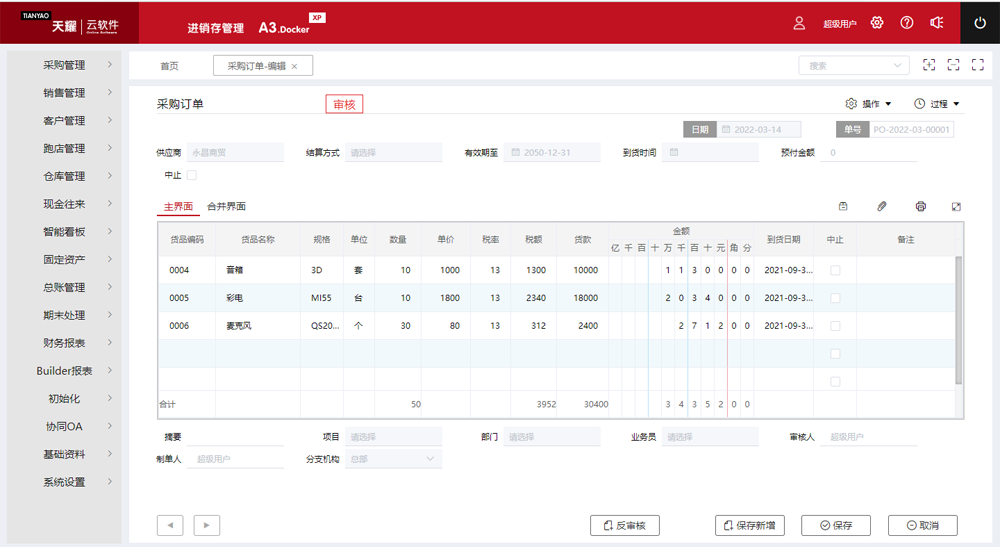The height and width of the screenshot is (547, 1000).
Task: Toggle the 中止 checkbox under 供应商
Action: 192,175
